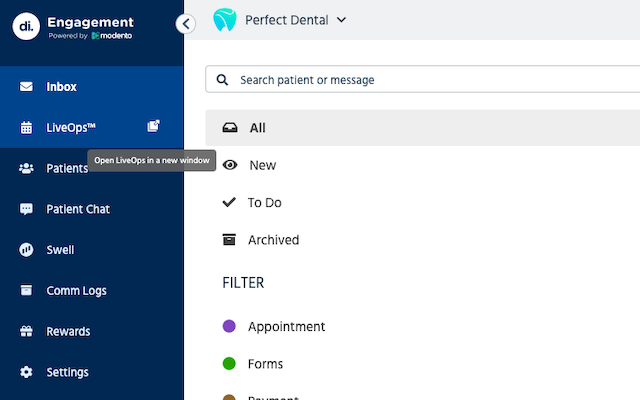Open the Inbox envelope icon

tap(27, 87)
